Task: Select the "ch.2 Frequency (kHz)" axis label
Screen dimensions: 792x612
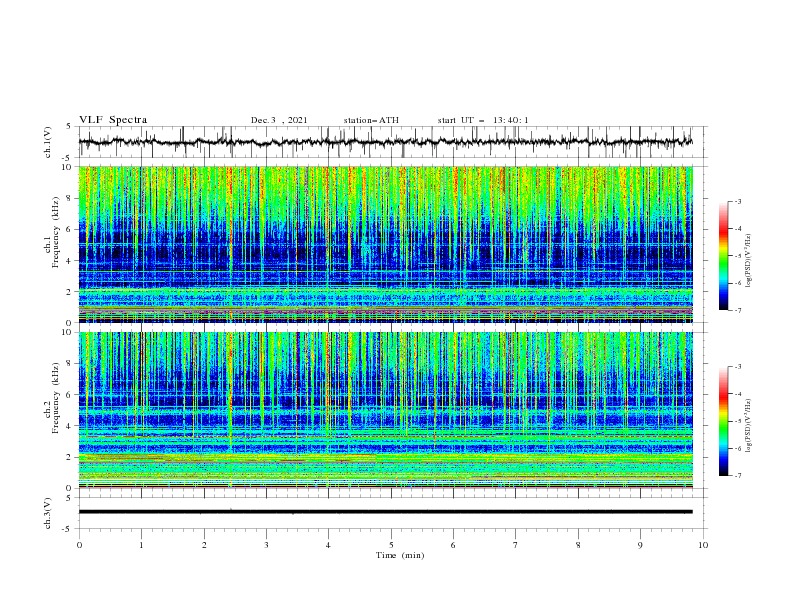Action: [52, 398]
